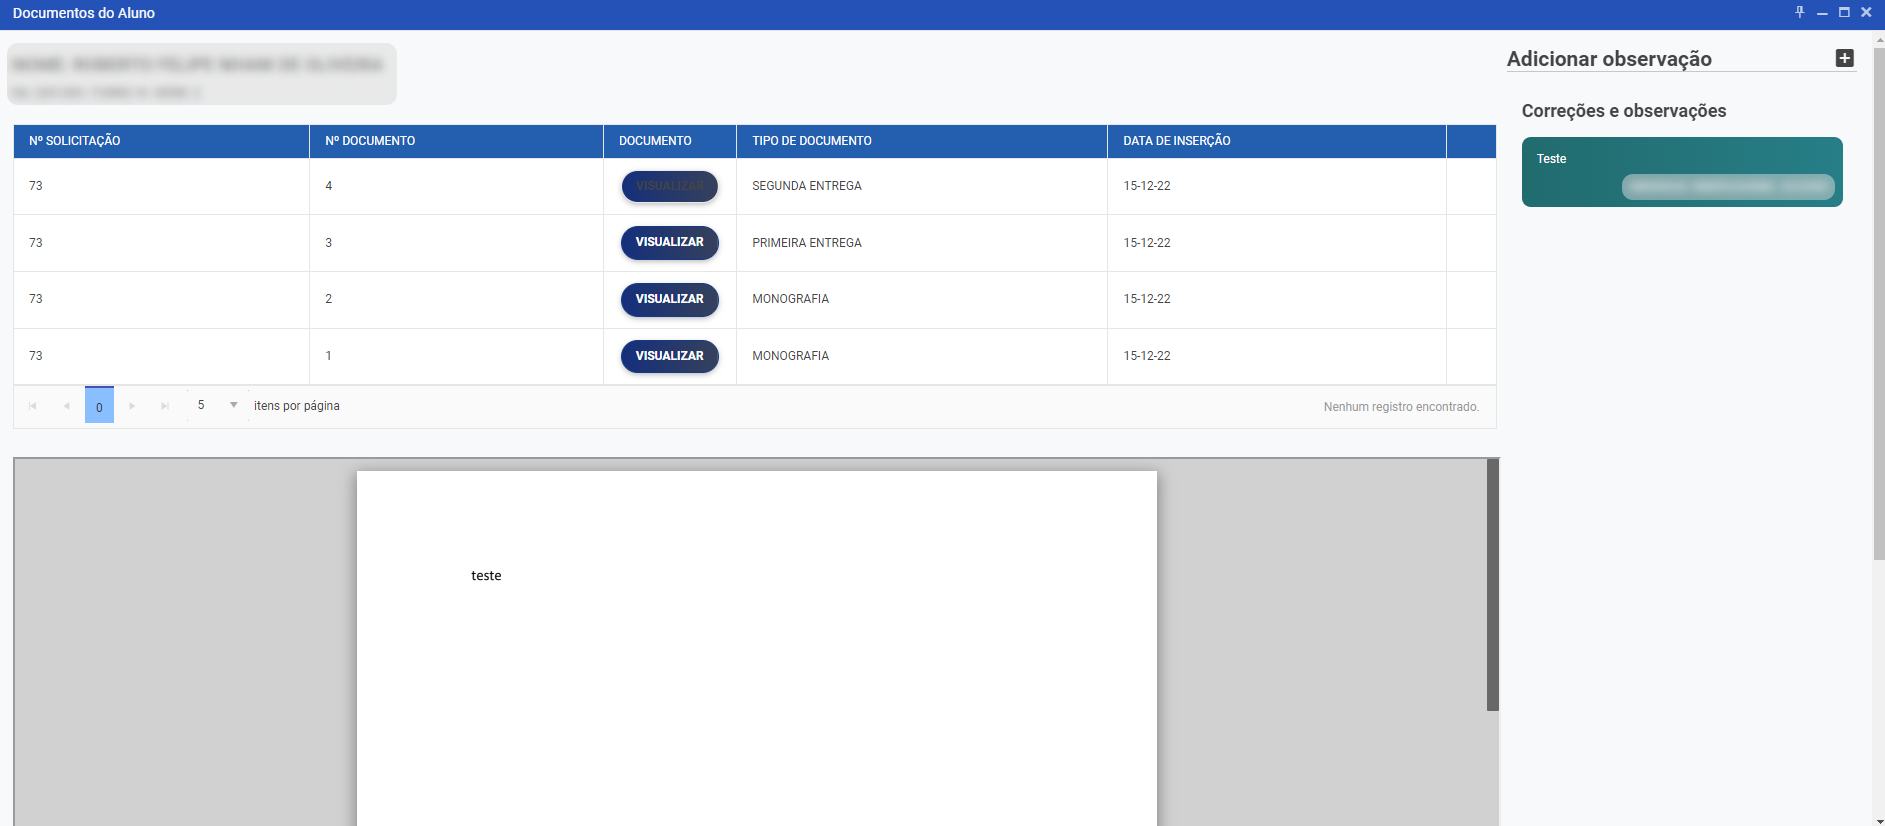Screen dimensions: 1885x826
Task: Maximize the Documentos do Aluno window
Action: 1844,12
